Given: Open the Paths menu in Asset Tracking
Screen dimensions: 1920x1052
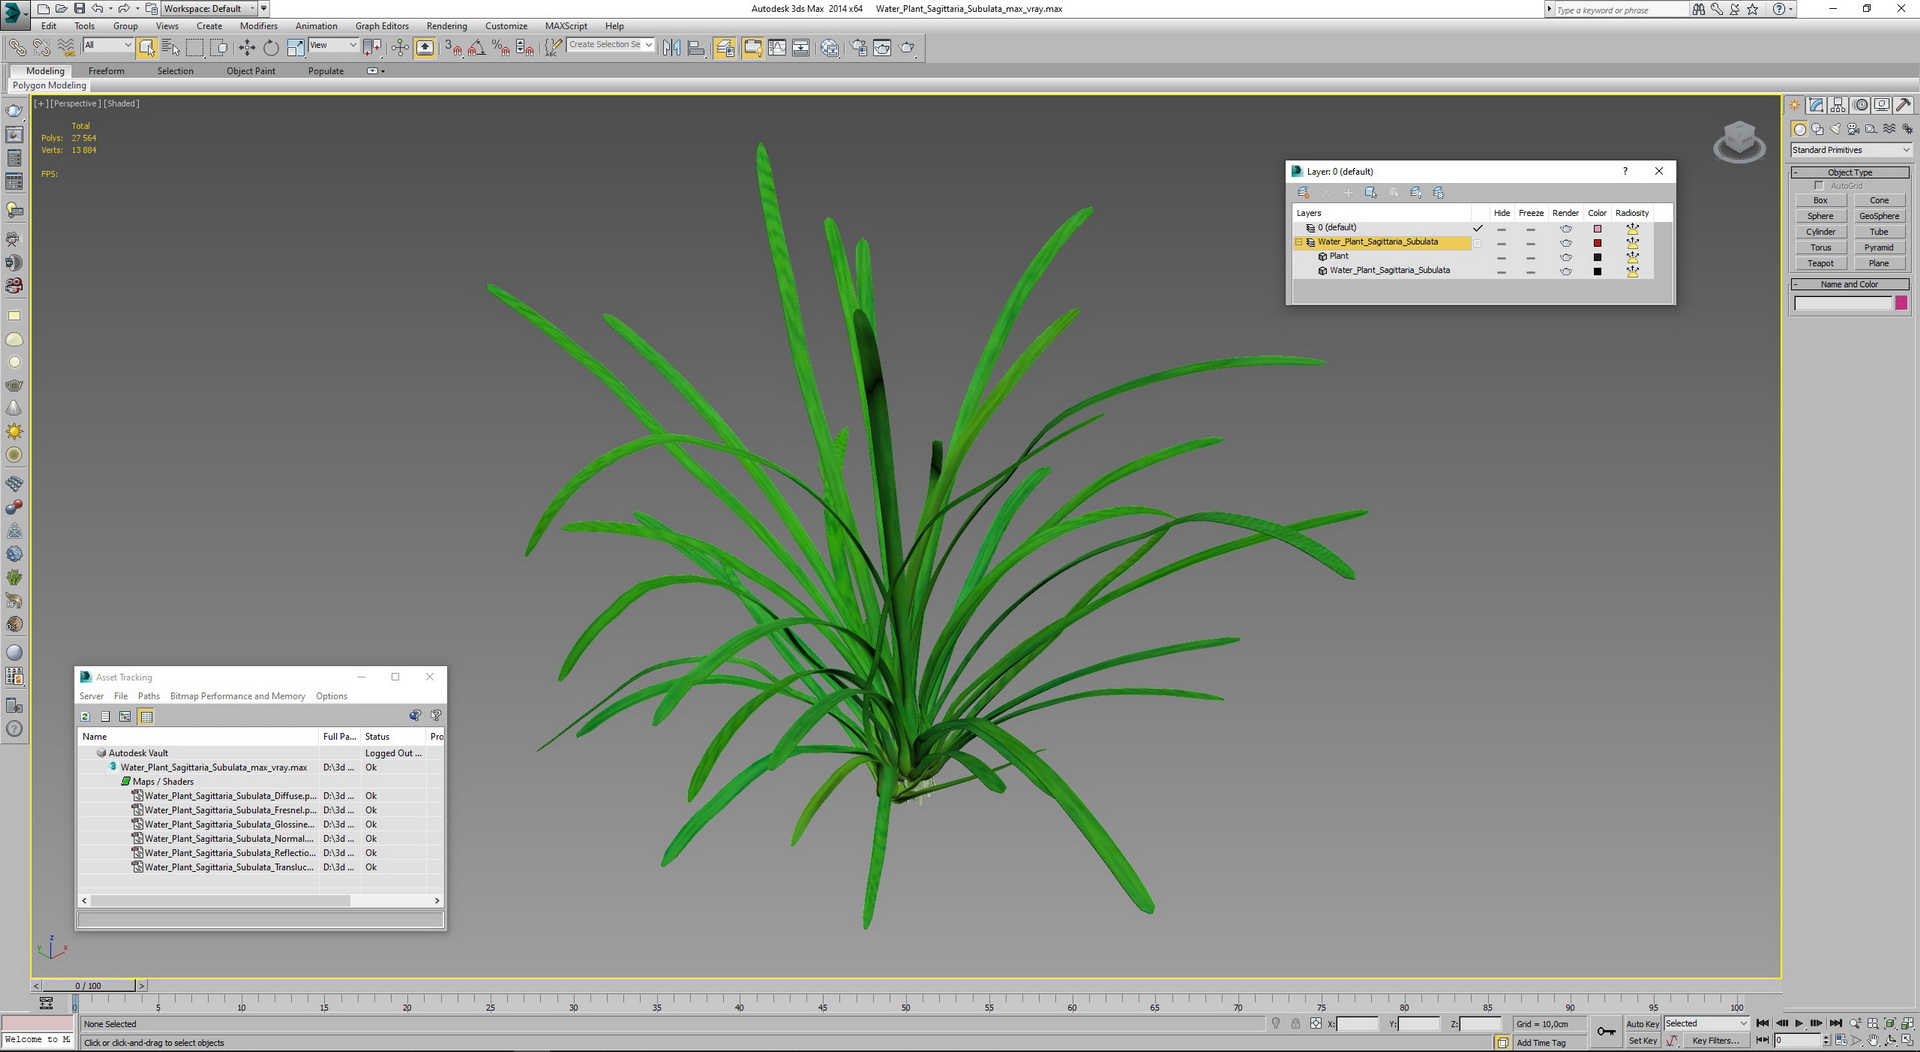Looking at the screenshot, I should 149,696.
